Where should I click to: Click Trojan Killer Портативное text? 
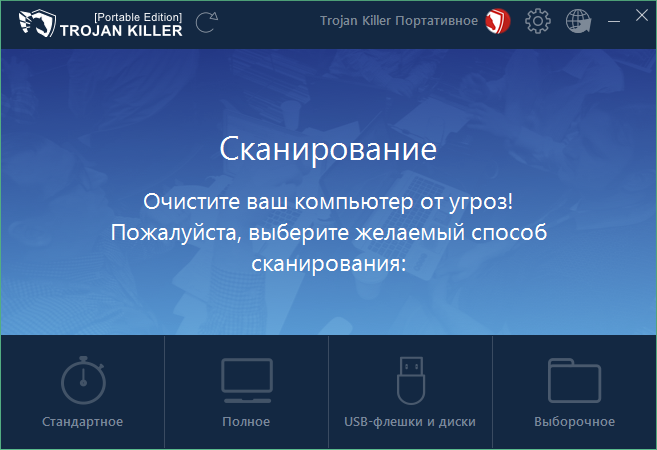point(399,21)
